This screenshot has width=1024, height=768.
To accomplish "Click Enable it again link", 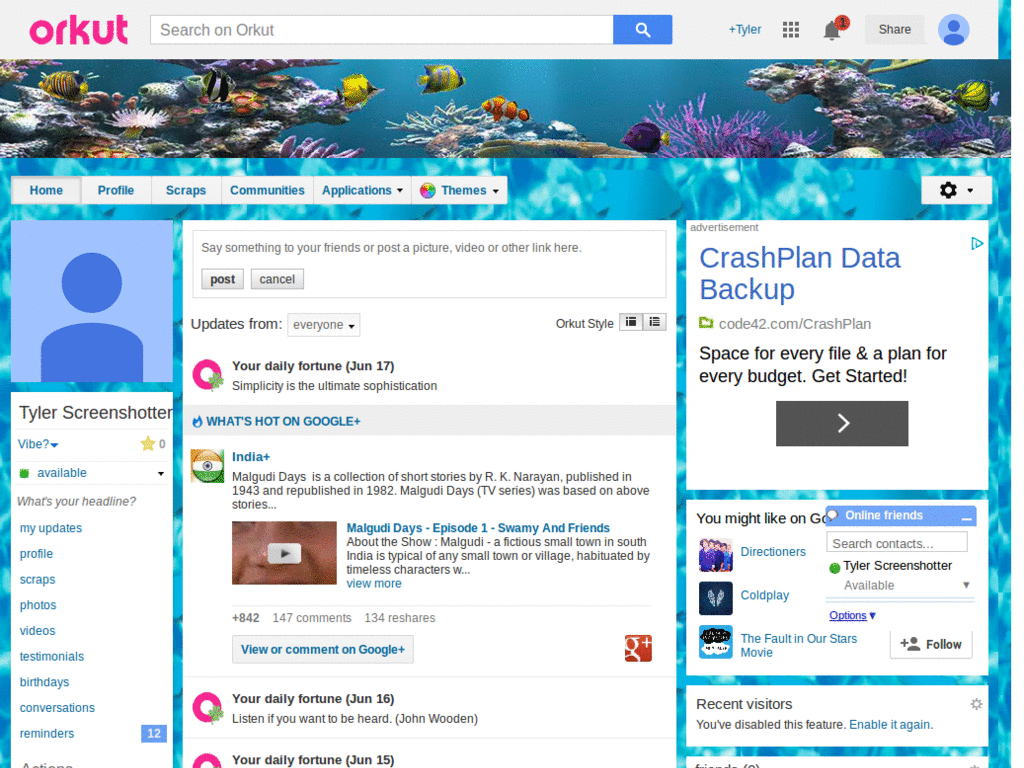I will tap(891, 724).
